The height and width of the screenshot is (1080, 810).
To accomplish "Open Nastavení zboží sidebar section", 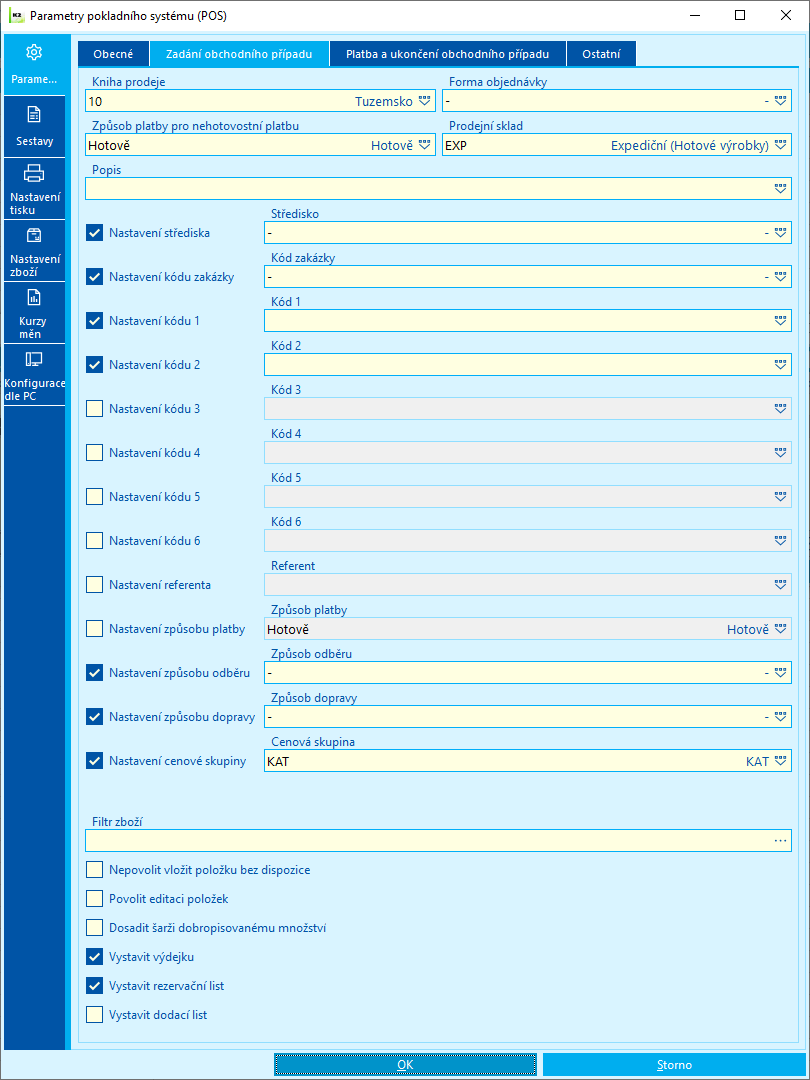I will tap(34, 251).
